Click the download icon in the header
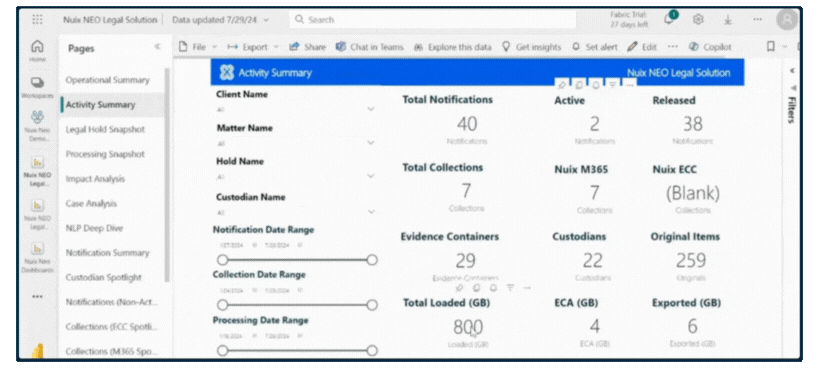The width and height of the screenshot is (819, 368). [728, 19]
